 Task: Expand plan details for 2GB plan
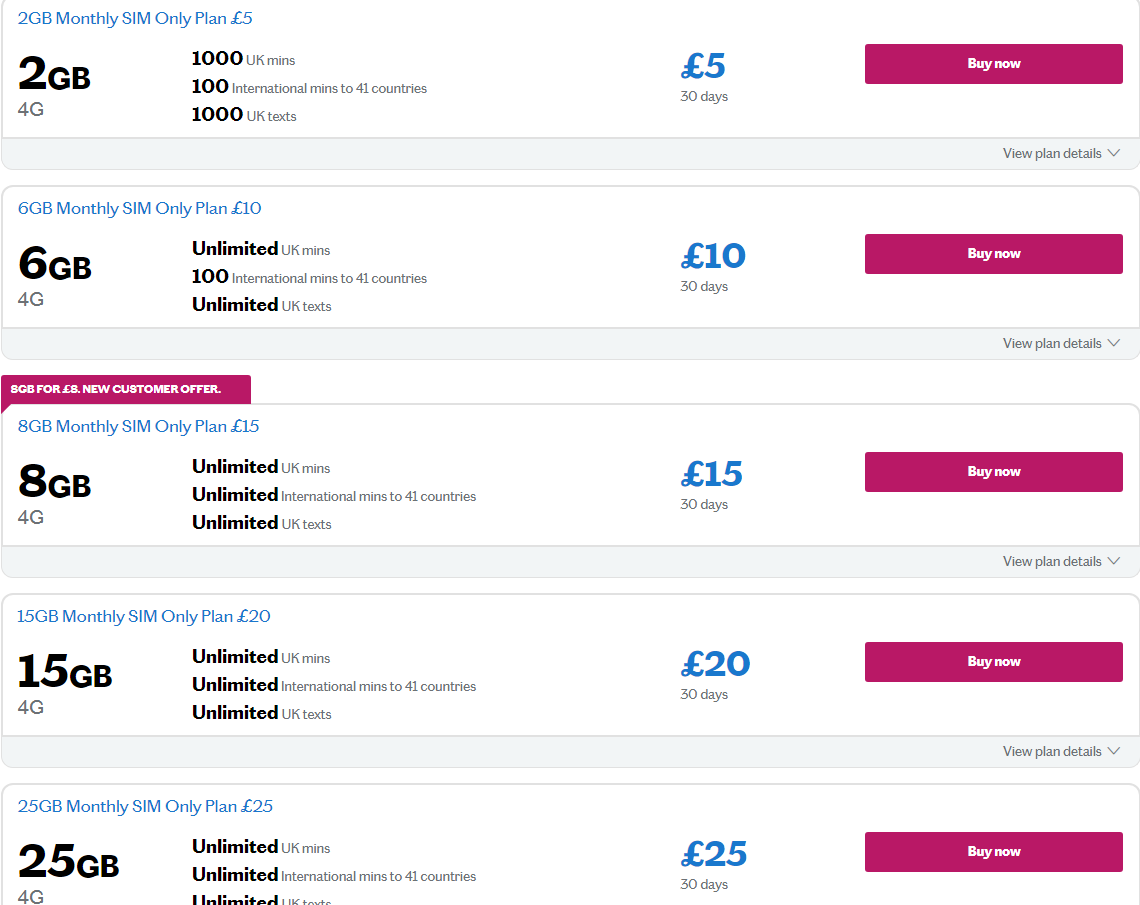tap(1052, 154)
